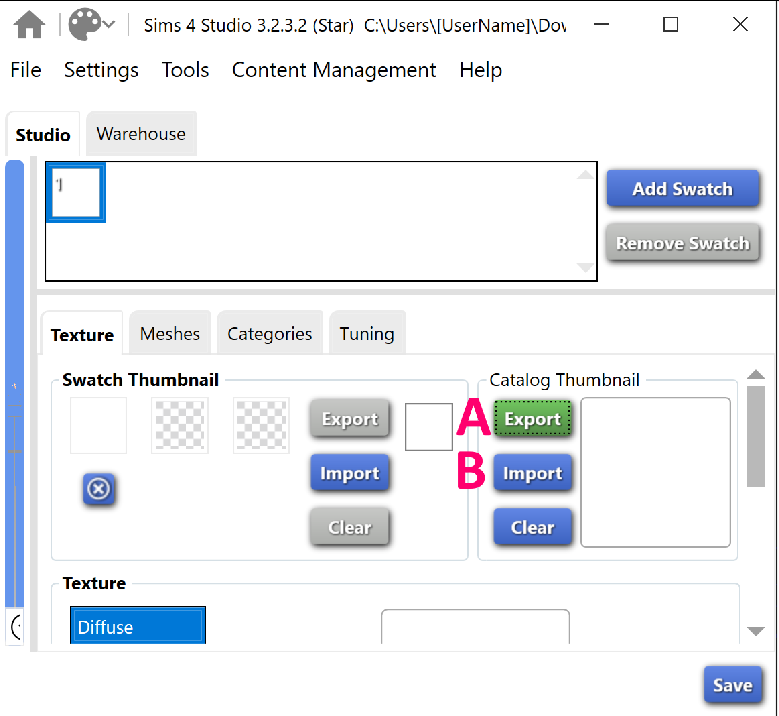The width and height of the screenshot is (779, 716).
Task: Click the texture panel scroll down arrow
Action: coord(756,632)
